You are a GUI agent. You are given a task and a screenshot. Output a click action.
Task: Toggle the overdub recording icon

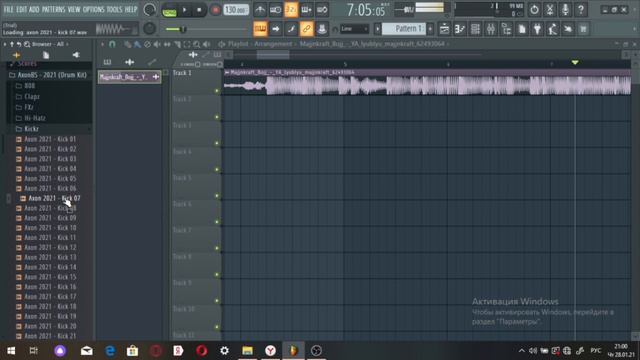[x=307, y=9]
